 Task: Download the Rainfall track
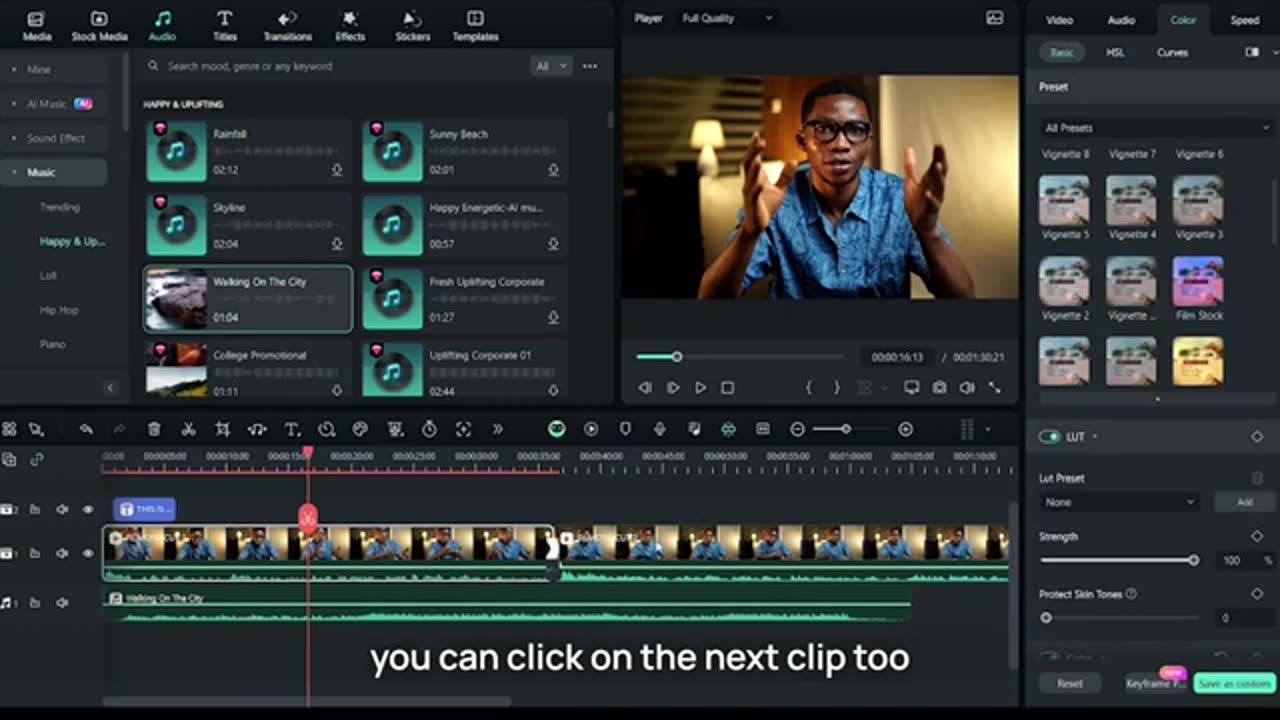point(337,170)
